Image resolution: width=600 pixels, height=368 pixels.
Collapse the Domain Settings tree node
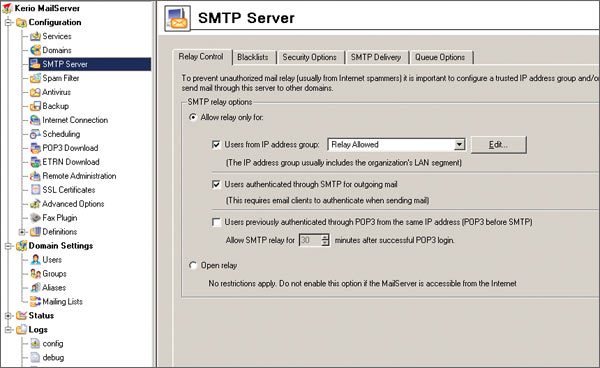tap(8, 246)
